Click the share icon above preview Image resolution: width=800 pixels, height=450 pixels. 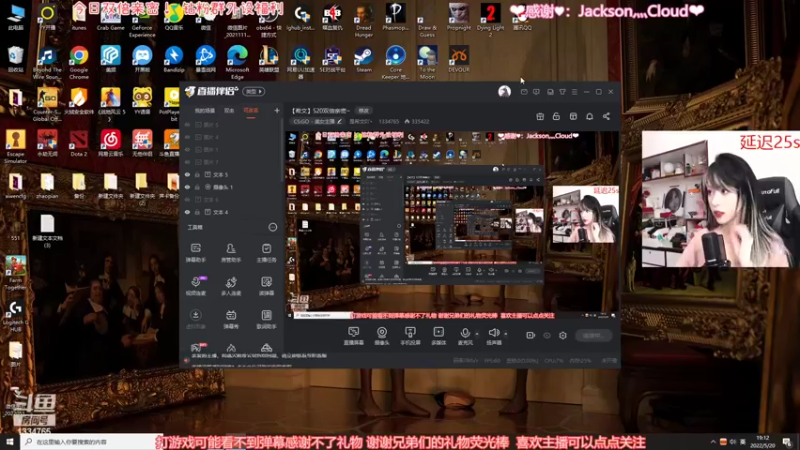[606, 116]
